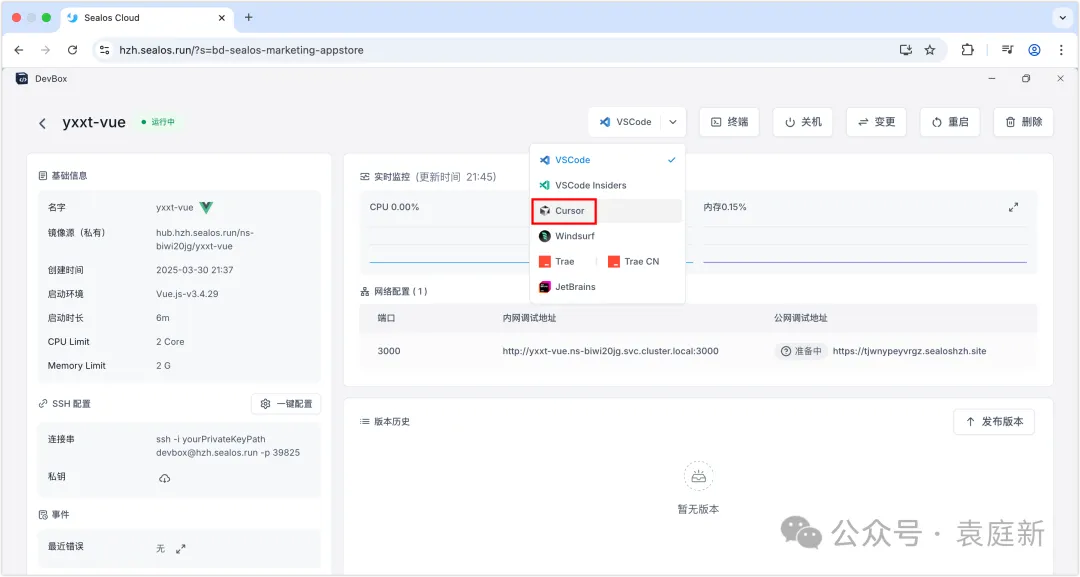Expand the monitoring chart fullscreen icon

point(1013,207)
